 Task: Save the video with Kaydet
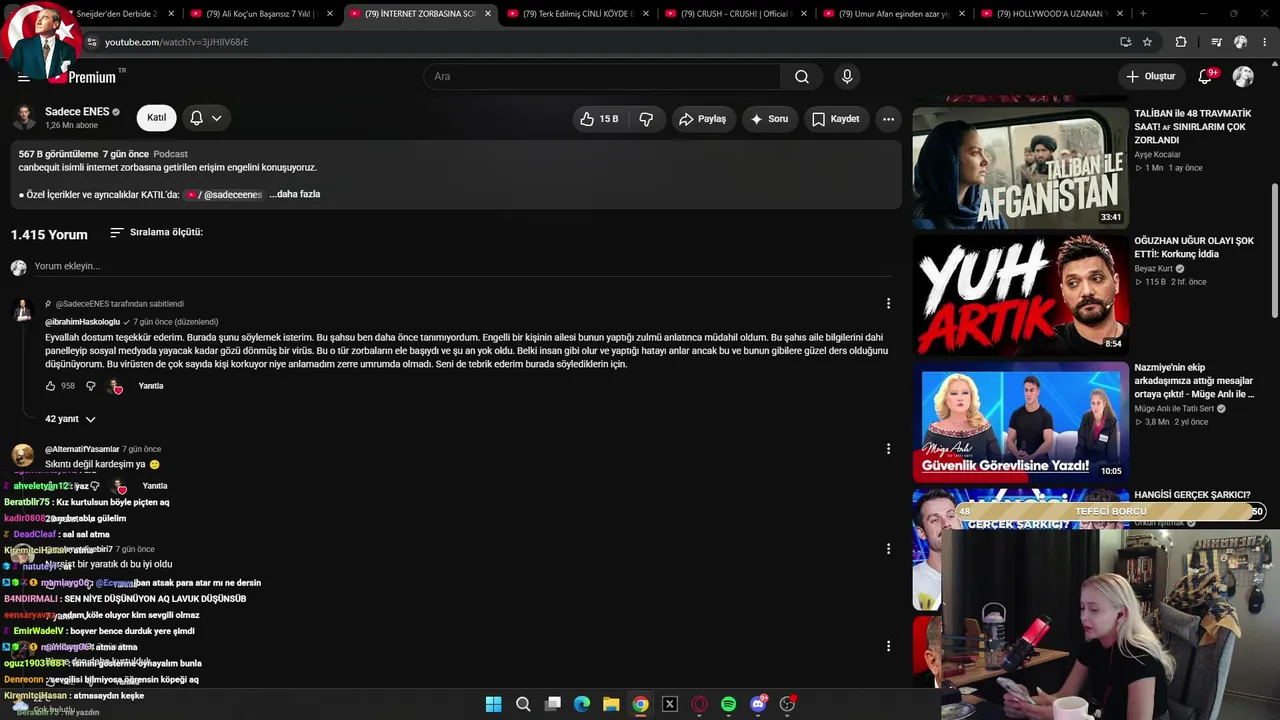pos(835,119)
